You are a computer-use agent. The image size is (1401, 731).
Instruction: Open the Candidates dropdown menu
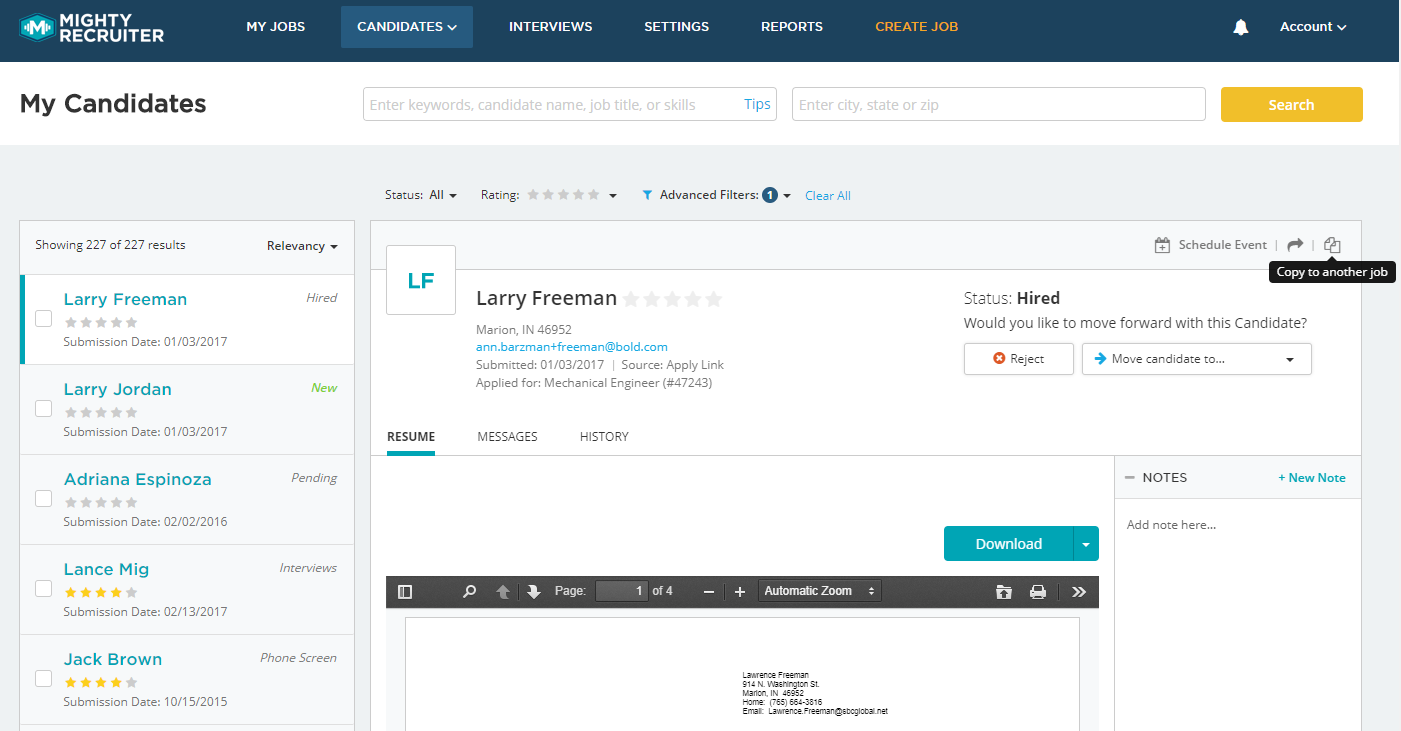click(x=407, y=27)
